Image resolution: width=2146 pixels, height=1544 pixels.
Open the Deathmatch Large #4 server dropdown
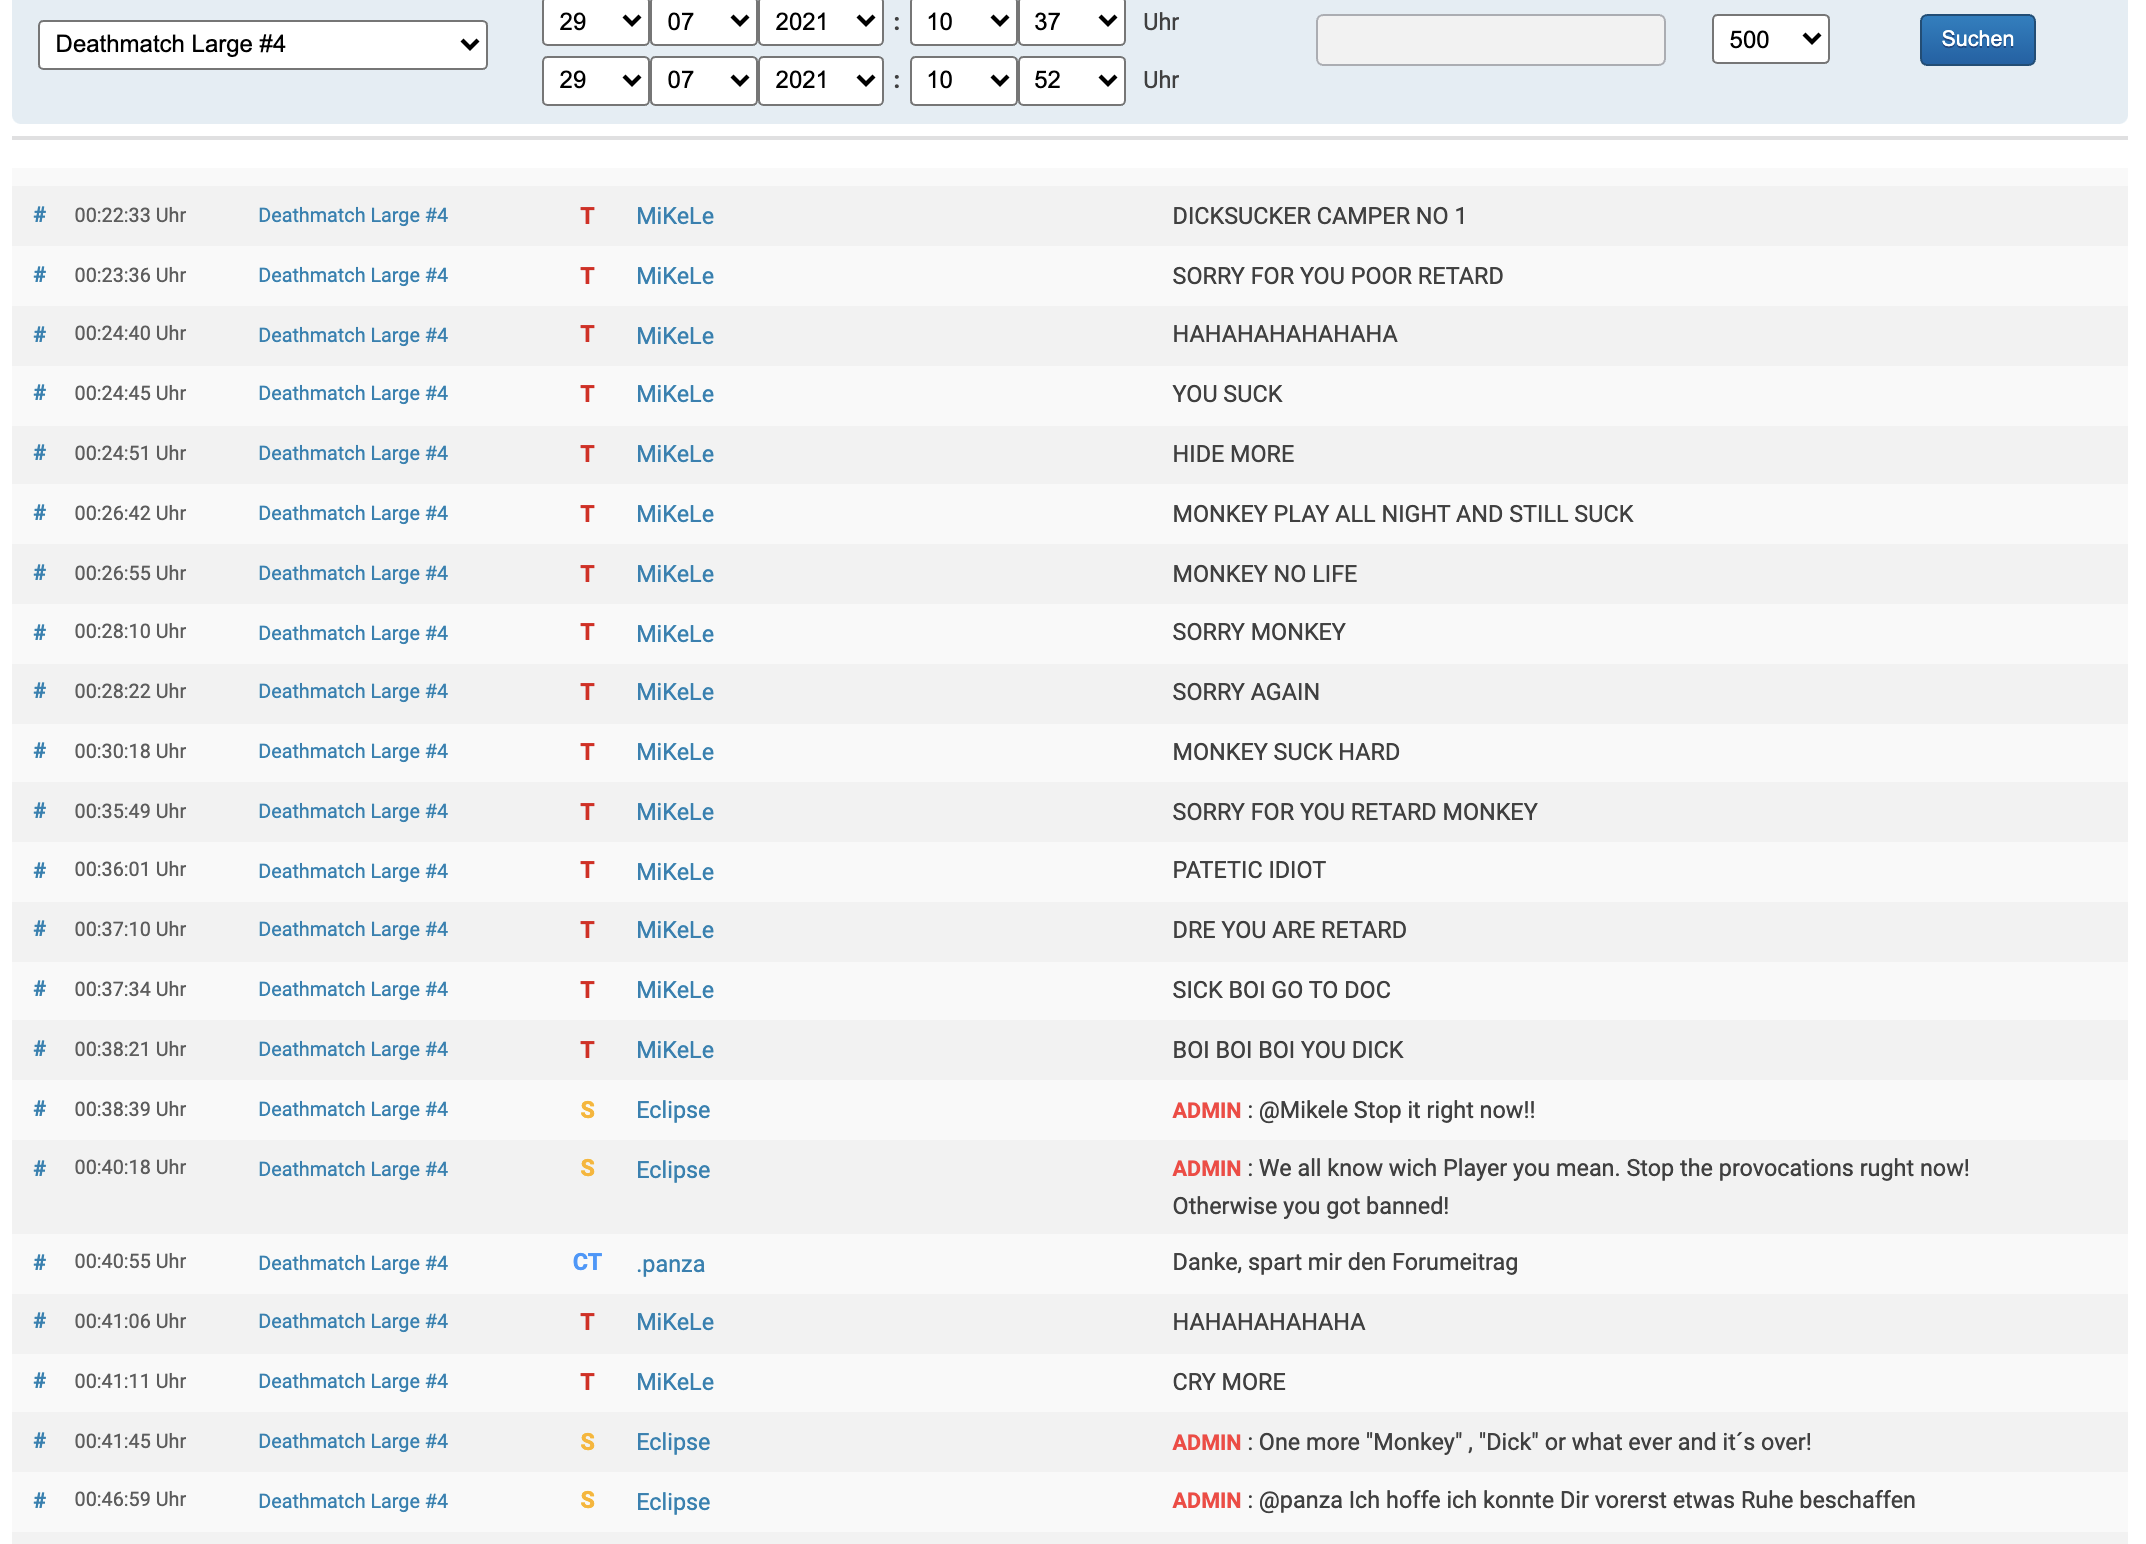(x=263, y=44)
